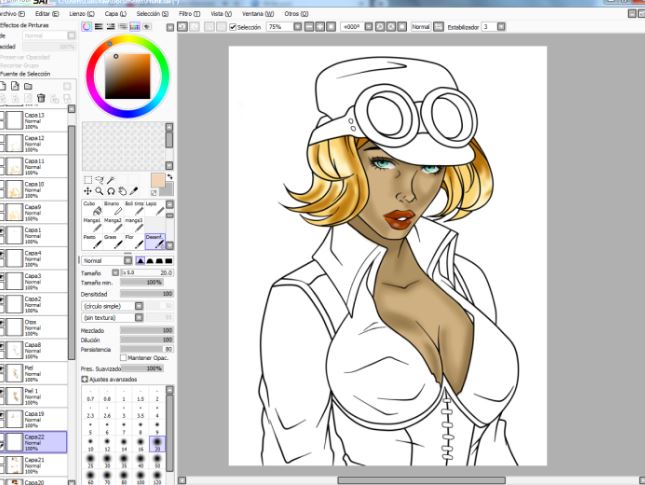Open the brush mode Normal dropdown
The width and height of the screenshot is (645, 485).
tap(128, 260)
